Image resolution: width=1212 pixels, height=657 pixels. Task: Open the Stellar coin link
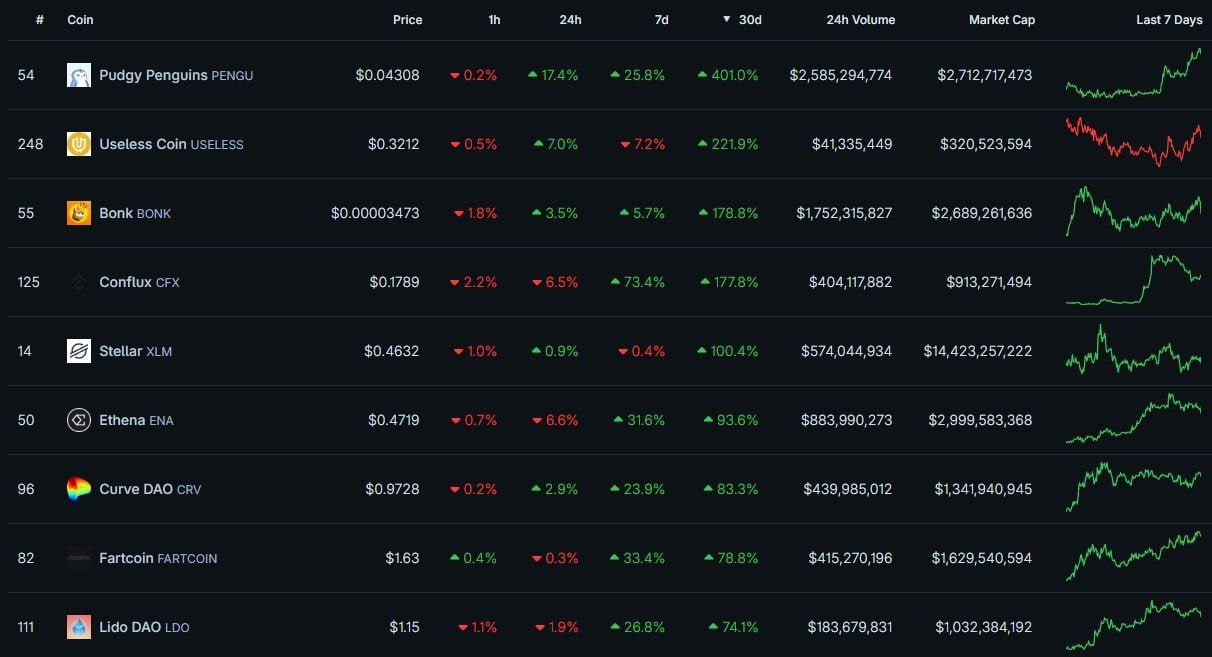(135, 351)
